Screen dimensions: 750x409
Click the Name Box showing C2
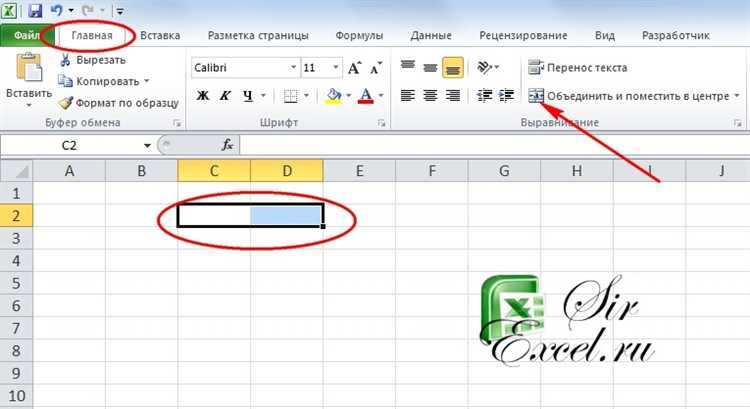69,145
